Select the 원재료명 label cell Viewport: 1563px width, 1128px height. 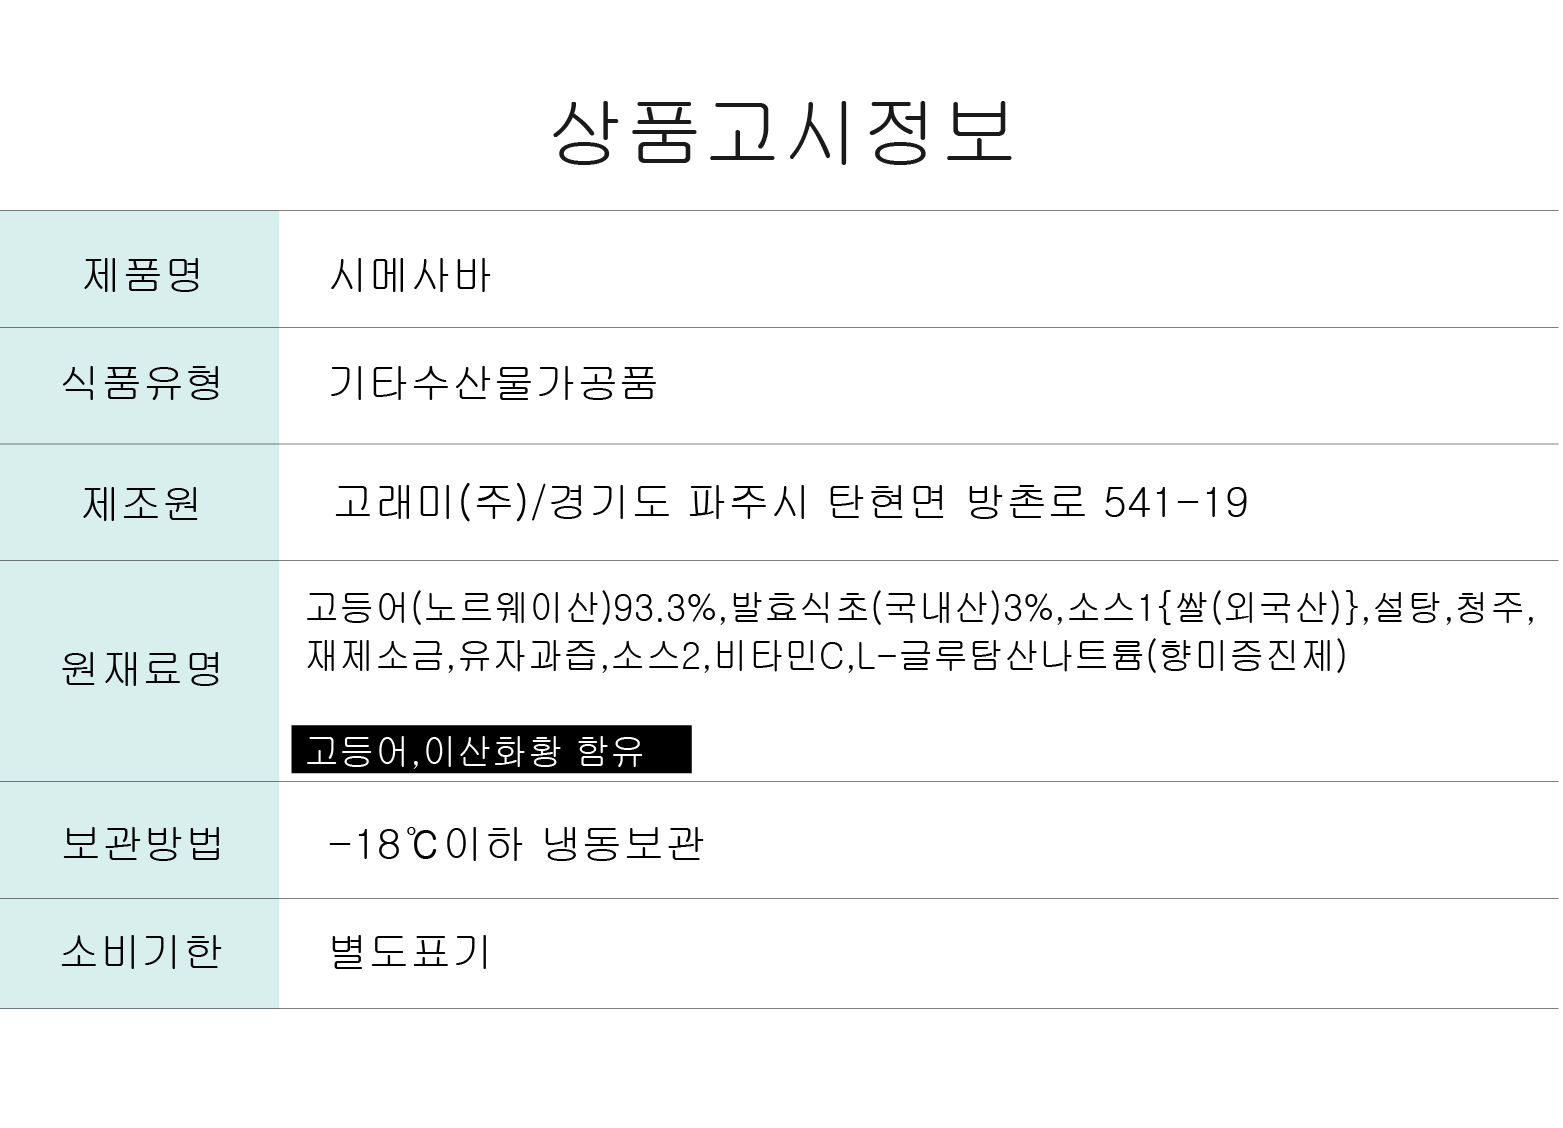click(x=141, y=669)
